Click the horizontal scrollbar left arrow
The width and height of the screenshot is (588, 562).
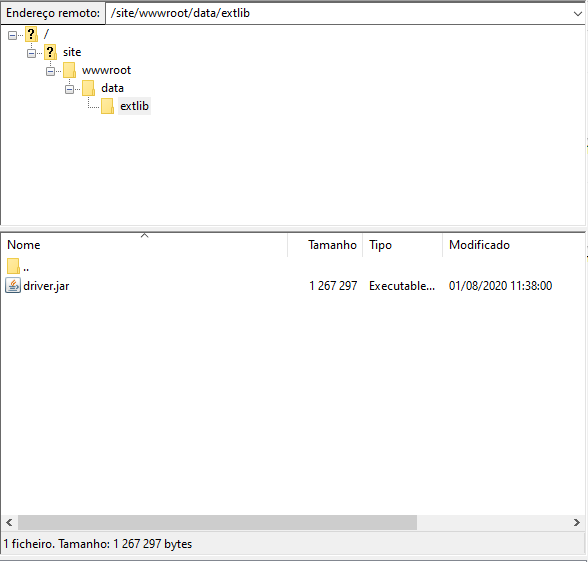pos(9,522)
